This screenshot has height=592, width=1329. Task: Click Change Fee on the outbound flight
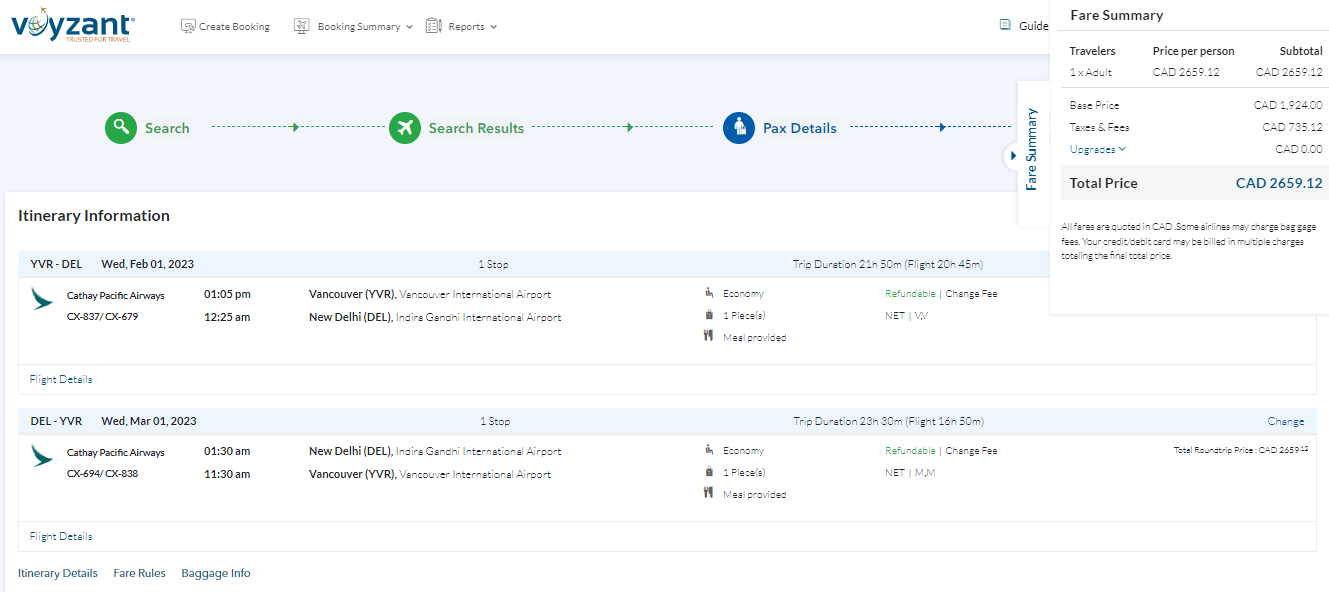(971, 294)
